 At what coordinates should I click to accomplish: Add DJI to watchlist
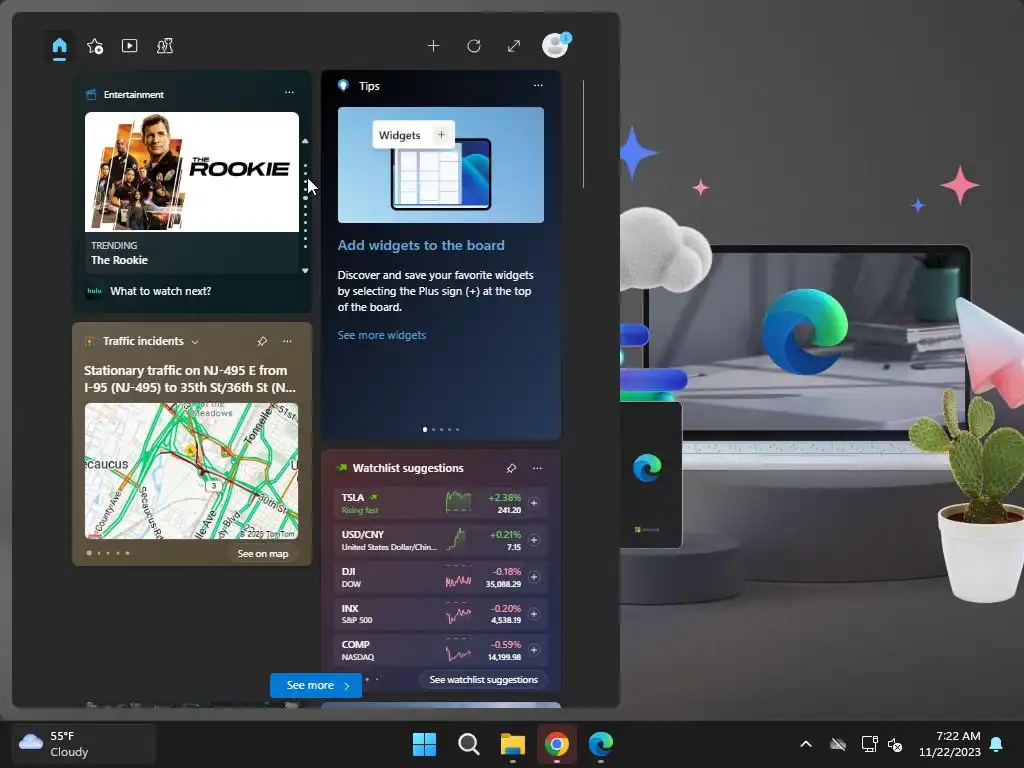534,577
